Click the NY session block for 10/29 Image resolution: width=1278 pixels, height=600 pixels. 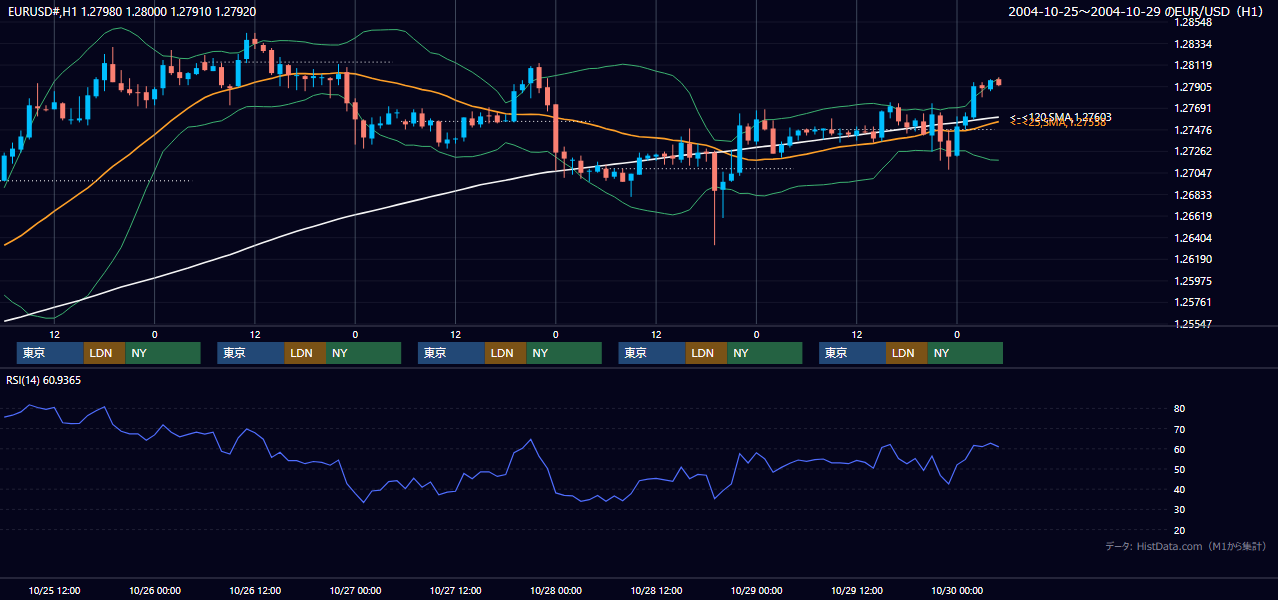(x=965, y=353)
